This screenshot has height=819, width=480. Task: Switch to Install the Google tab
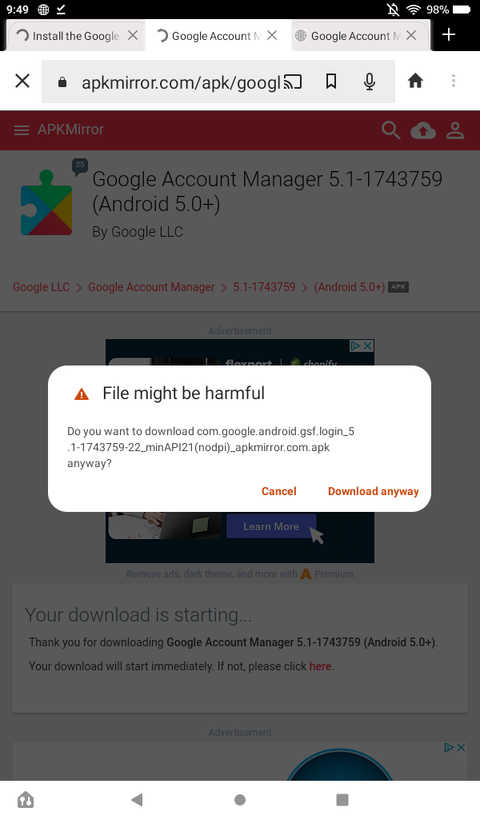click(x=68, y=36)
